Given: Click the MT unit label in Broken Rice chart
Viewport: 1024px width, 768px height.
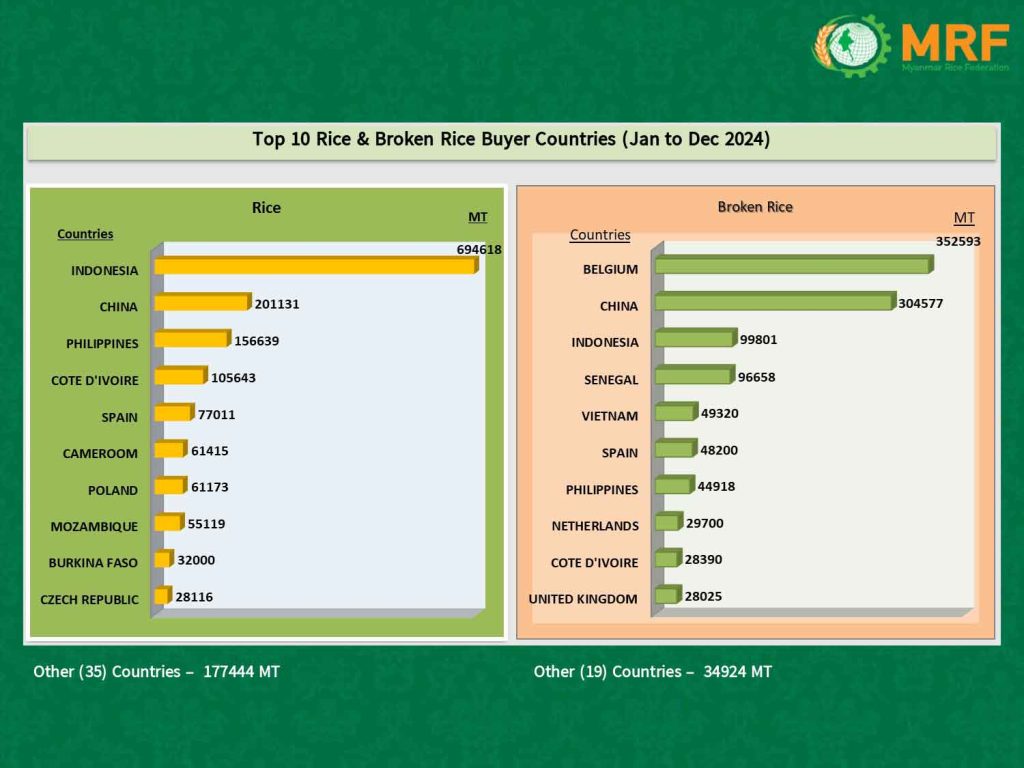Looking at the screenshot, I should click(964, 217).
